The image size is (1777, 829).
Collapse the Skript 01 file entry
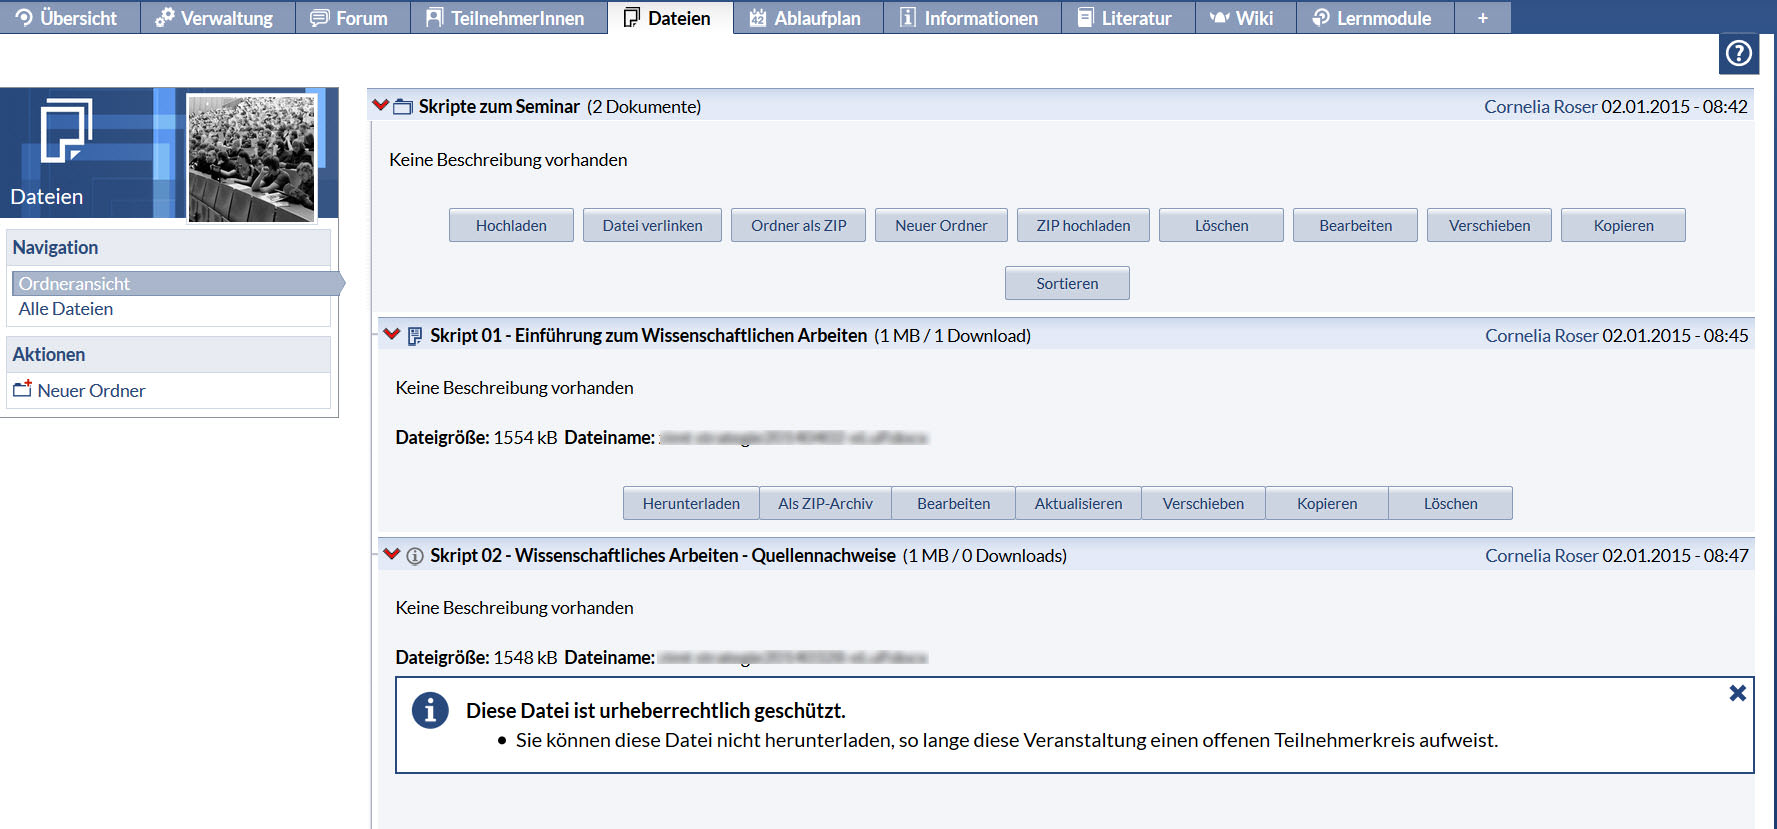coord(391,334)
